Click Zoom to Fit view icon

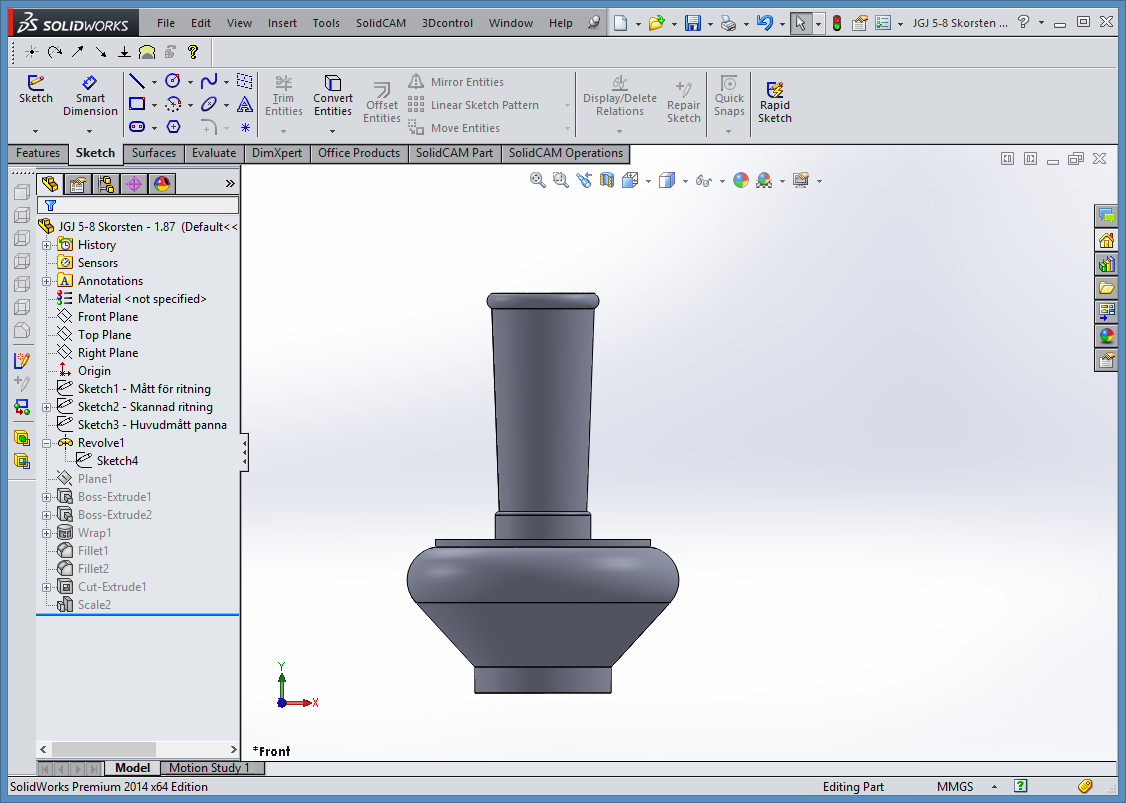537,180
